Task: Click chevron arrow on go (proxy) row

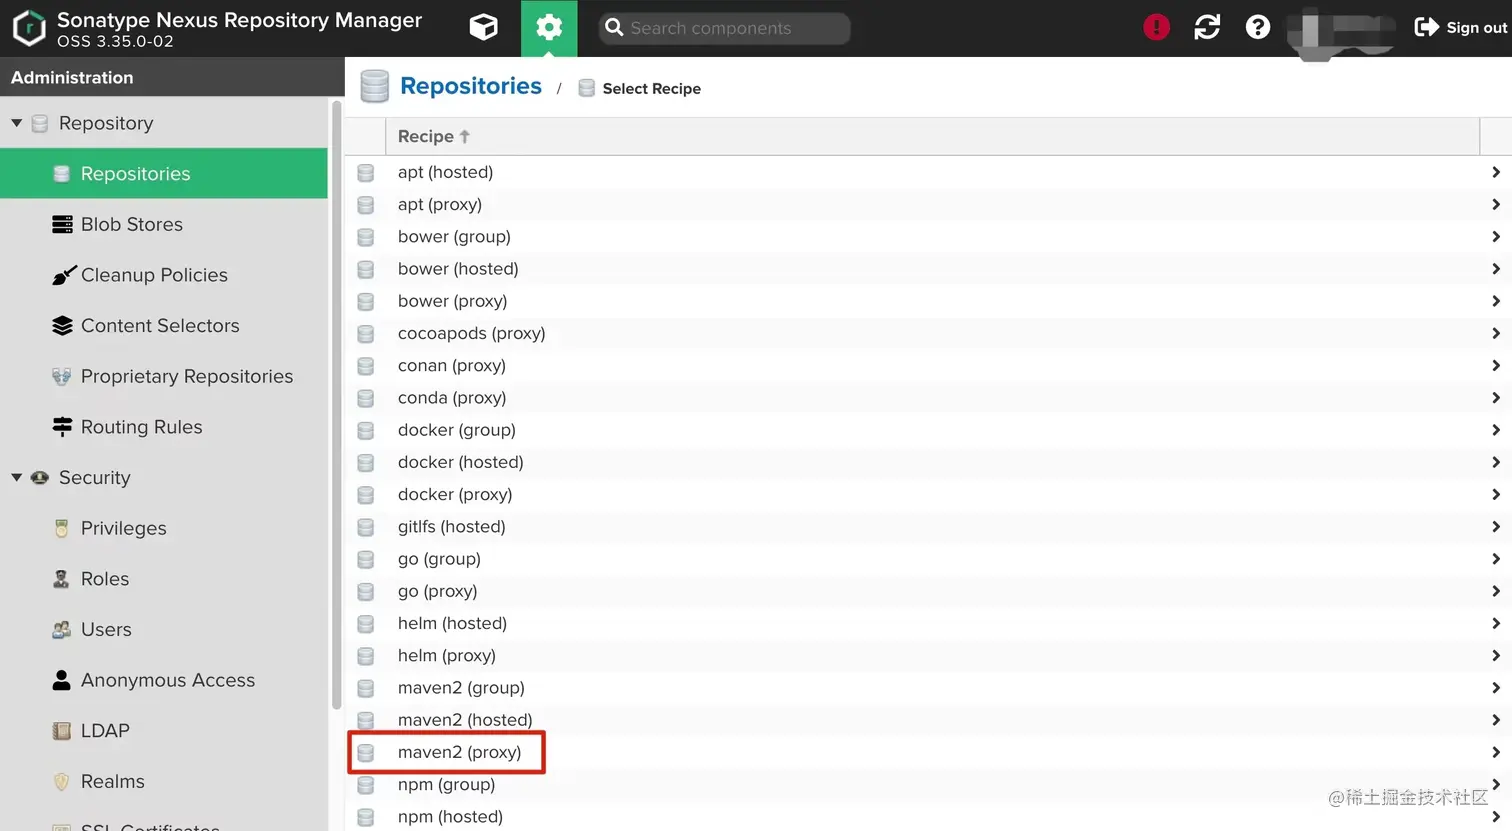Action: [1496, 591]
